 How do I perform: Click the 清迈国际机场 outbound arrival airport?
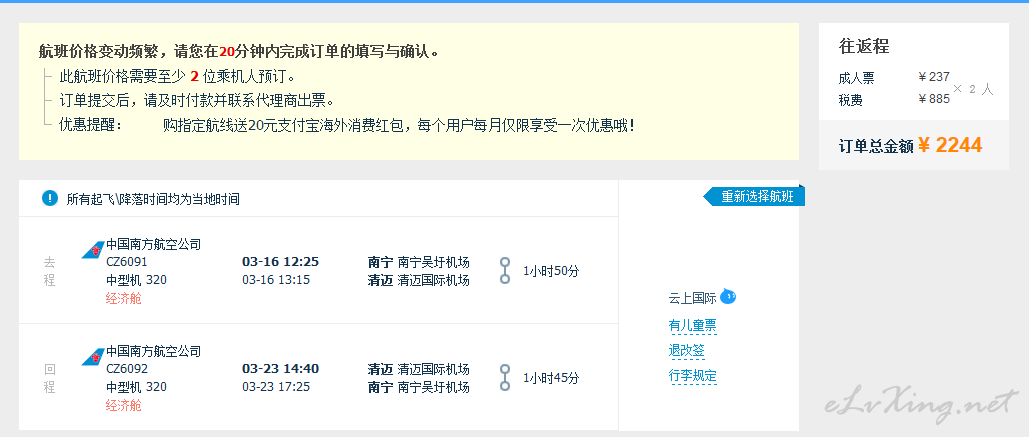point(434,281)
